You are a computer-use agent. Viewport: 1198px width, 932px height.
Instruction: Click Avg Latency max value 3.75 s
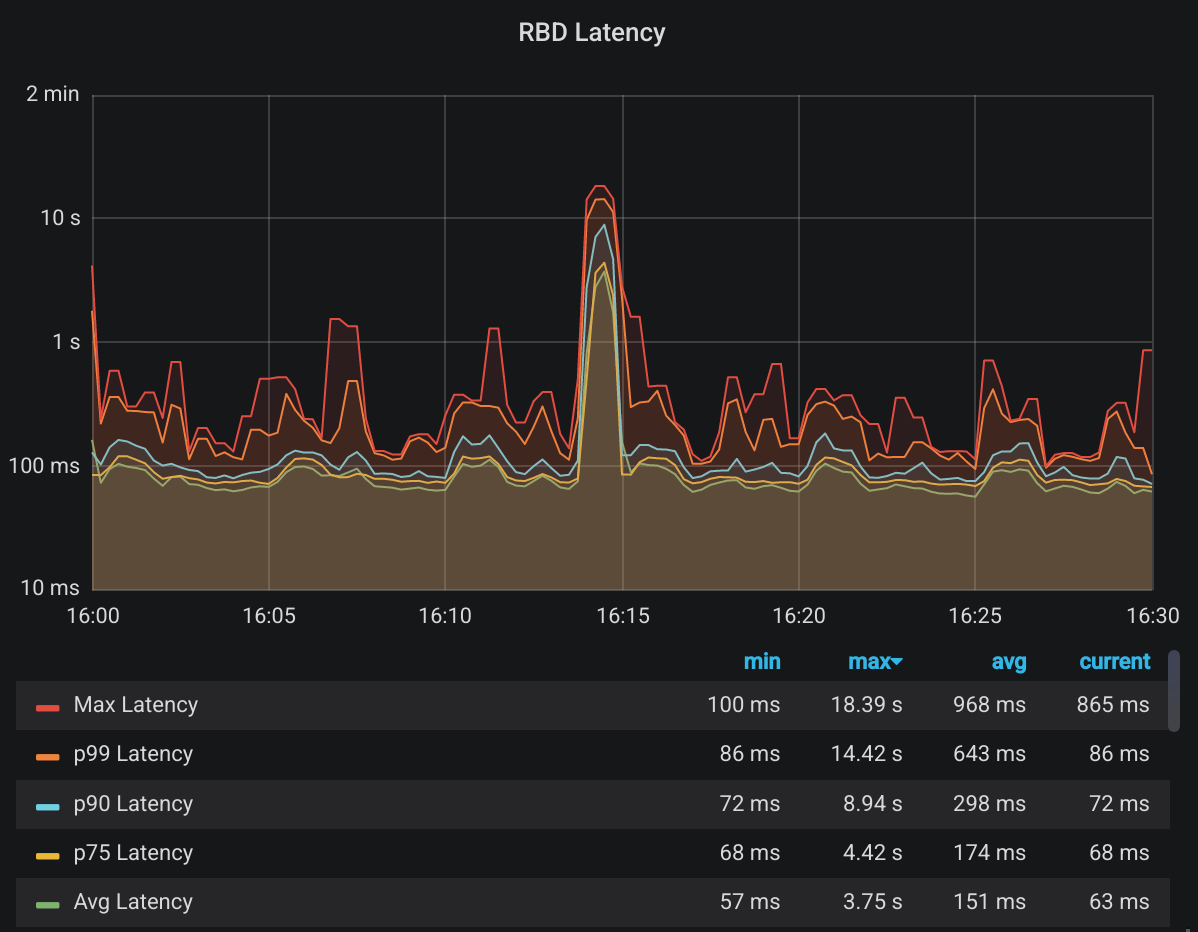pos(873,902)
